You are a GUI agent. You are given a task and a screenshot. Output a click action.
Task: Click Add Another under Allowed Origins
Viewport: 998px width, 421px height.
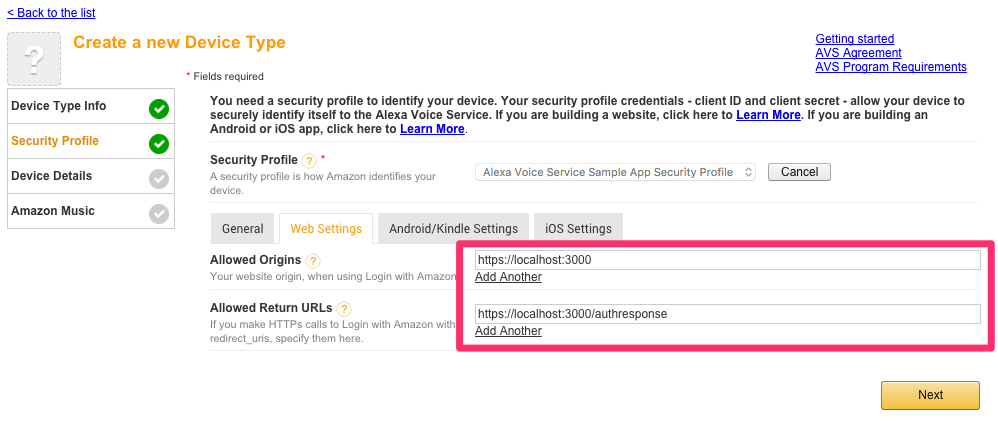click(x=509, y=277)
